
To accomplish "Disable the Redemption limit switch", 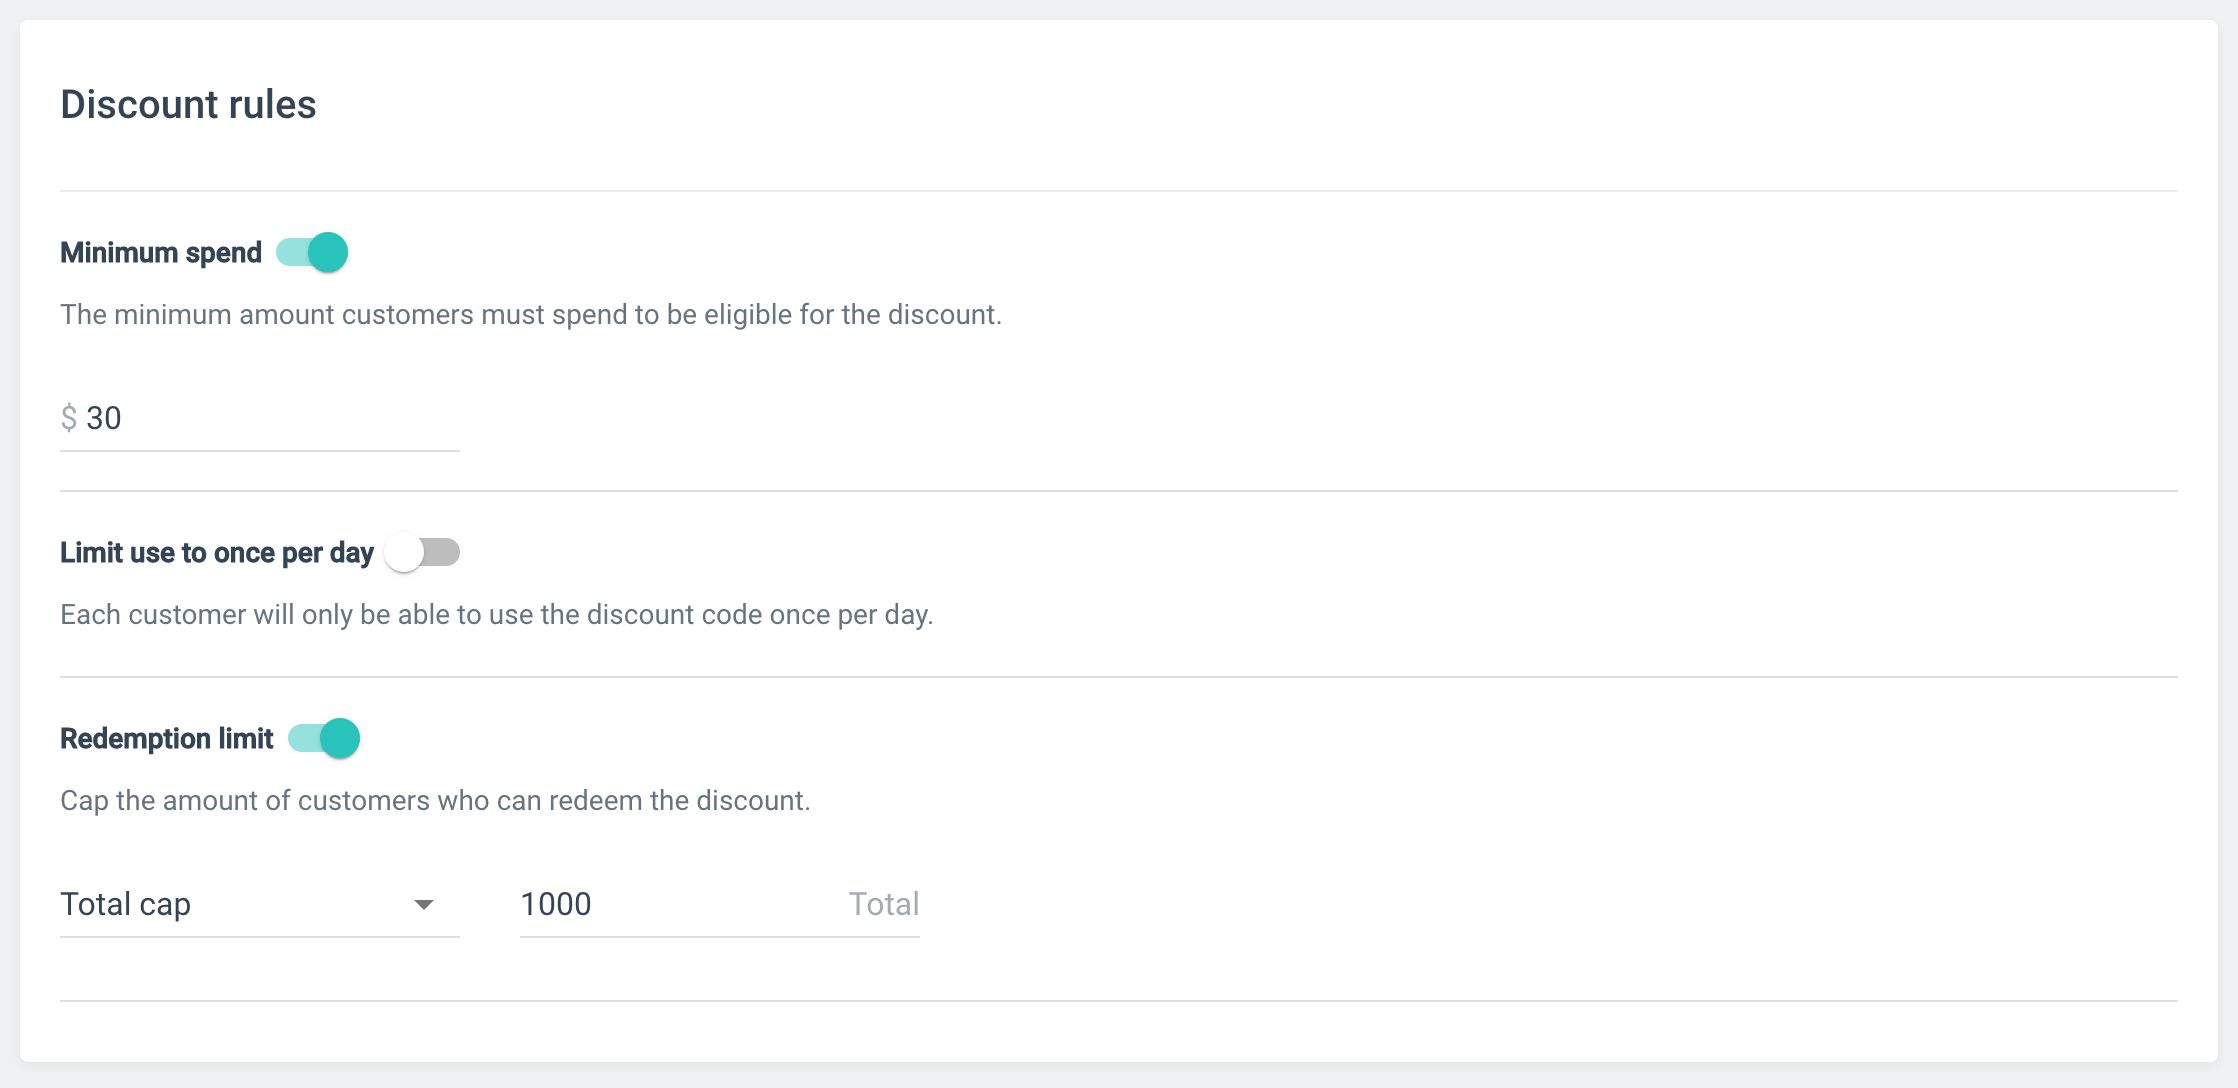I will click(x=324, y=738).
